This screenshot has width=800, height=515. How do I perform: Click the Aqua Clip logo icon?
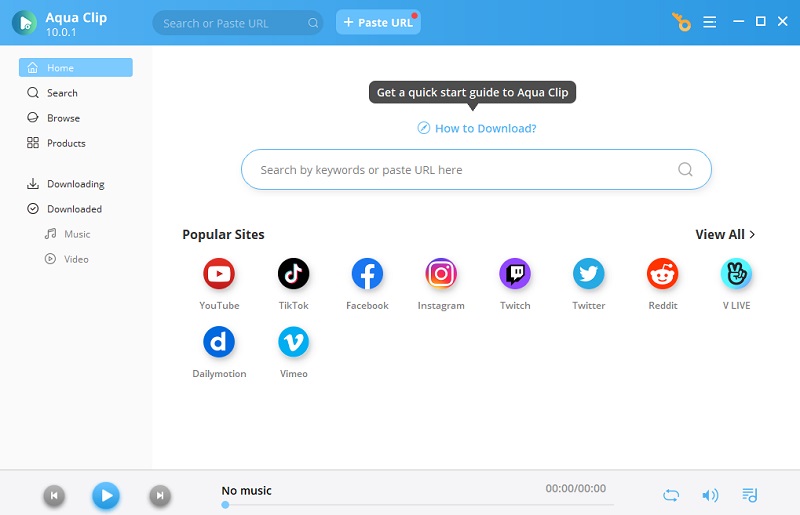(x=24, y=22)
